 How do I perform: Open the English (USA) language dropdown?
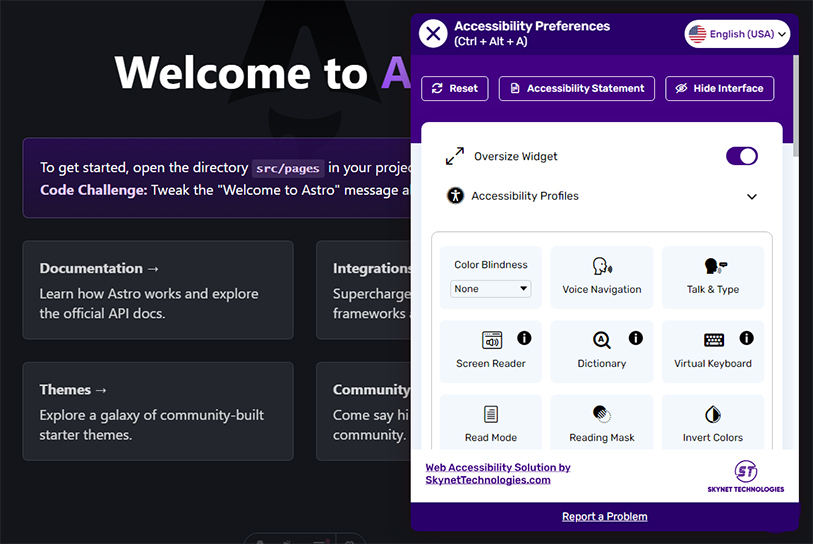point(737,34)
